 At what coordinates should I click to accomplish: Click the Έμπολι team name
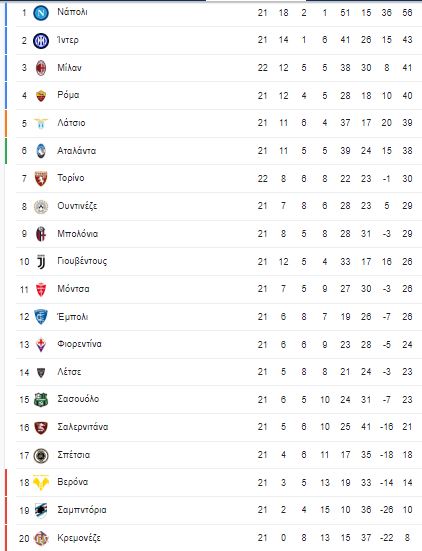(73, 317)
